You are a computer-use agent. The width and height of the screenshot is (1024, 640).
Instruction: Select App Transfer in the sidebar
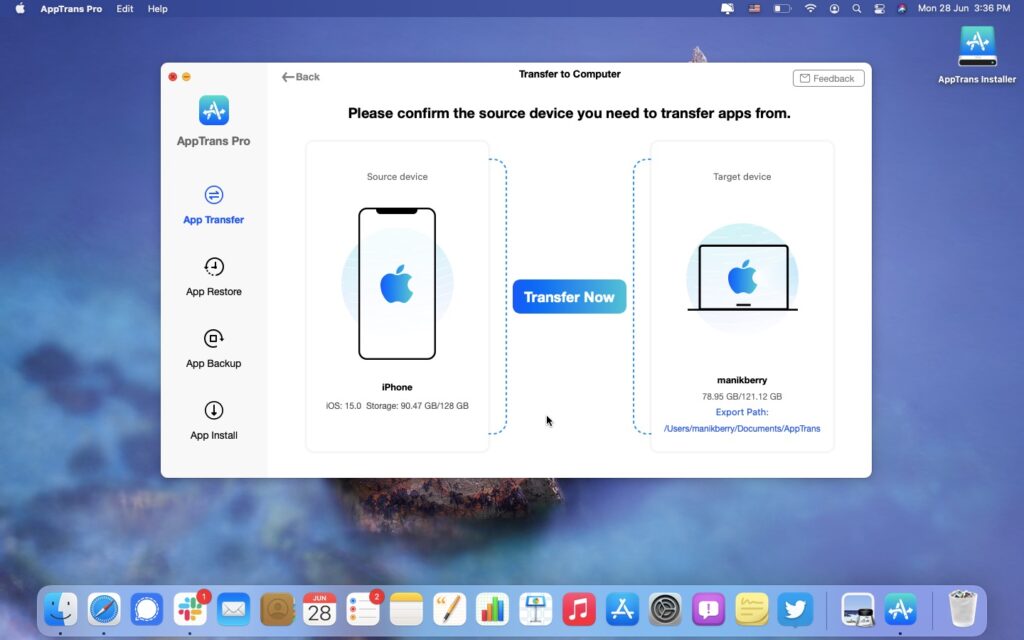coord(212,204)
